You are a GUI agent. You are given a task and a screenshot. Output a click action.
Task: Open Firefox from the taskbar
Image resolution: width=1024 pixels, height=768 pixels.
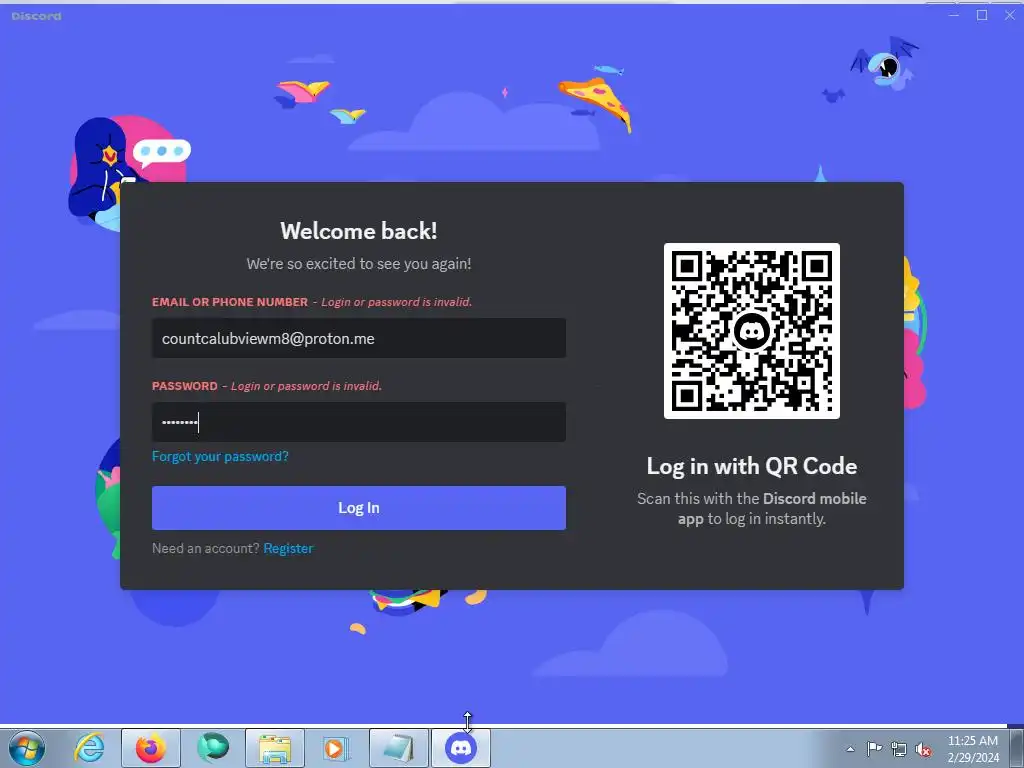151,748
